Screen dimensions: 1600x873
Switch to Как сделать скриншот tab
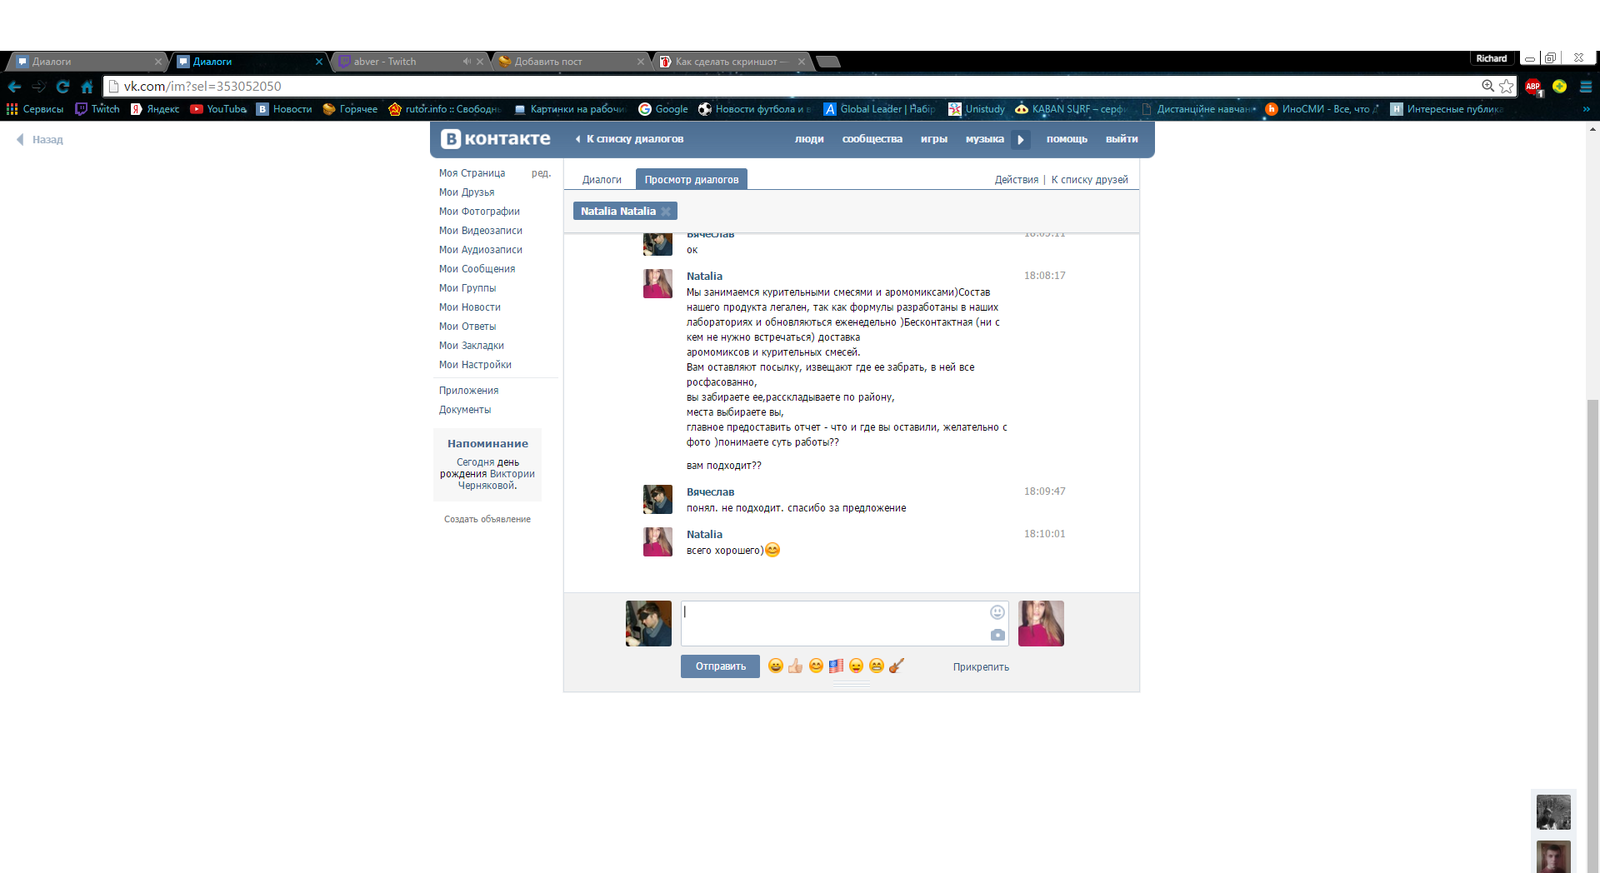(733, 62)
